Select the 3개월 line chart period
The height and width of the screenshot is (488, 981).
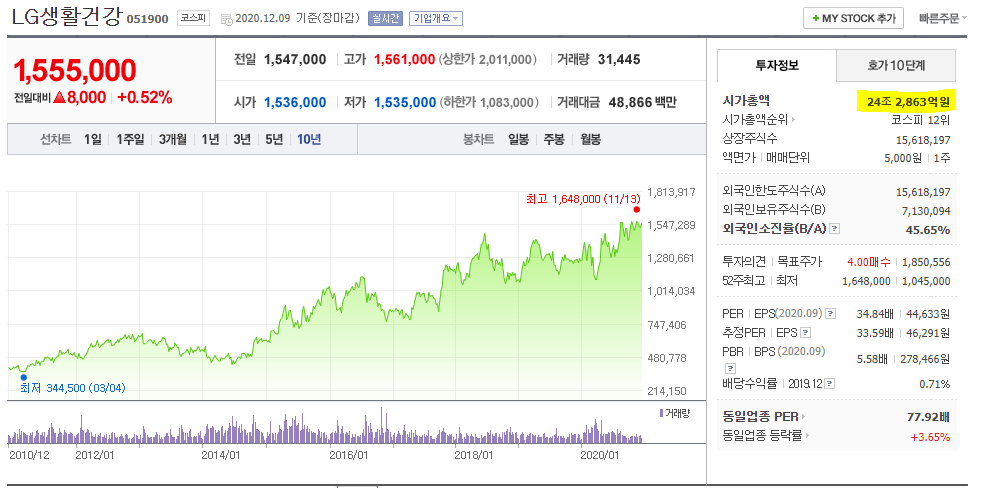coord(173,140)
